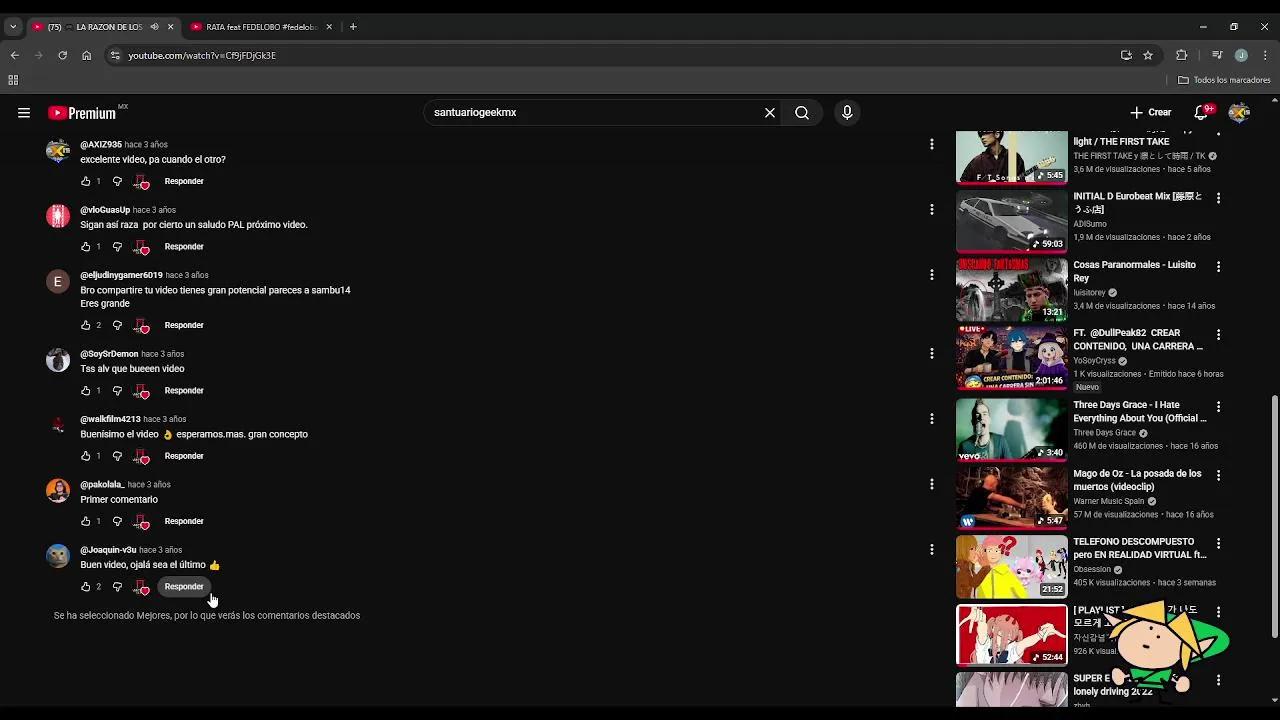Open your profile avatar menu

[1239, 112]
